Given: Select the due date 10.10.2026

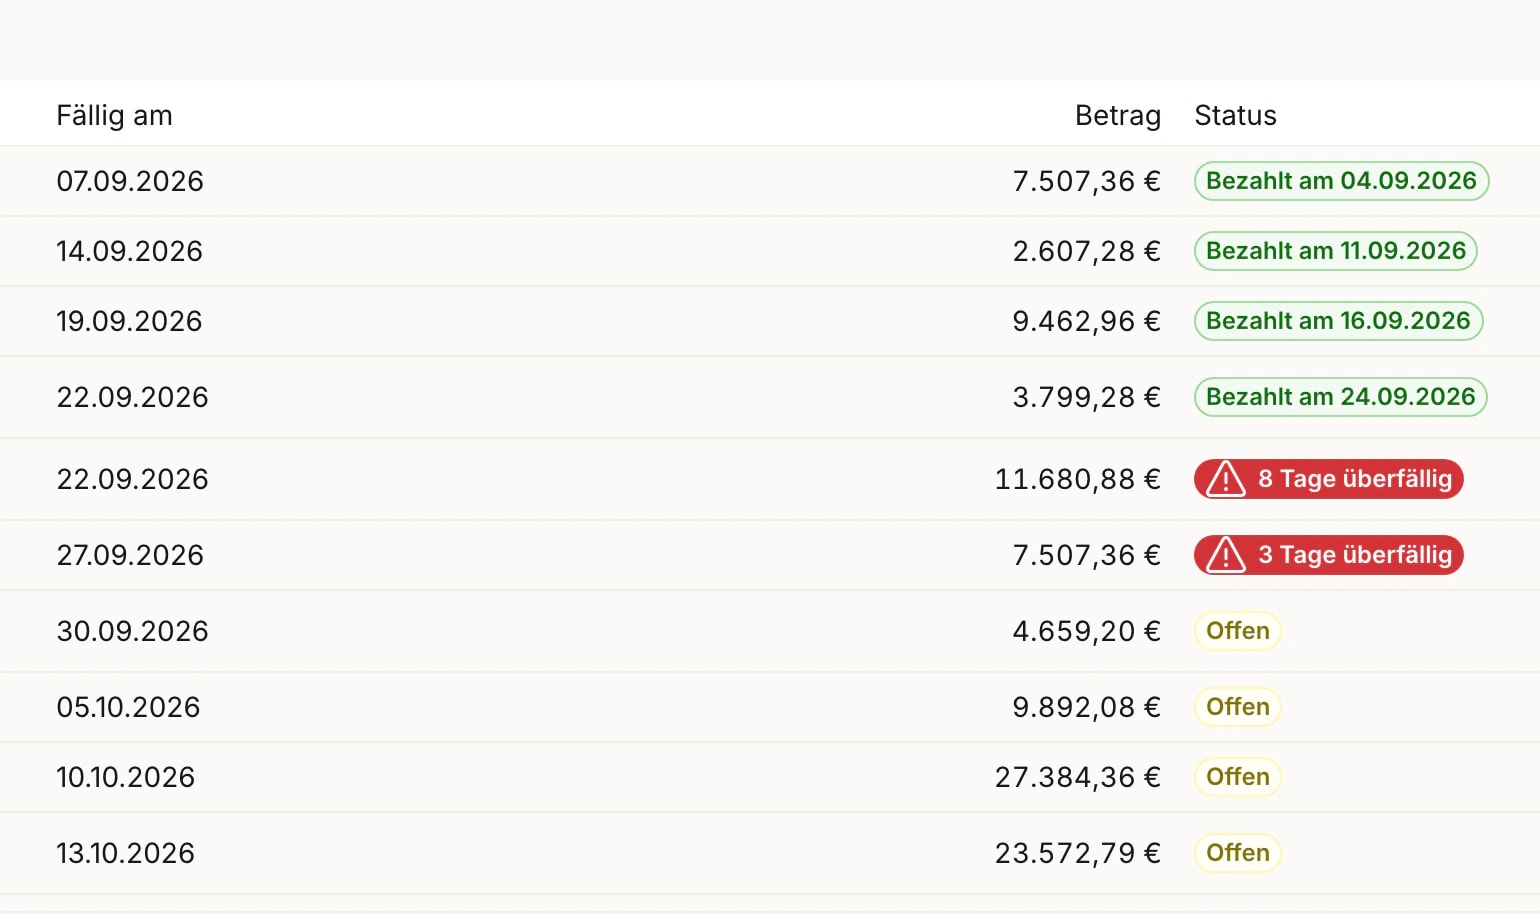Looking at the screenshot, I should click(125, 777).
